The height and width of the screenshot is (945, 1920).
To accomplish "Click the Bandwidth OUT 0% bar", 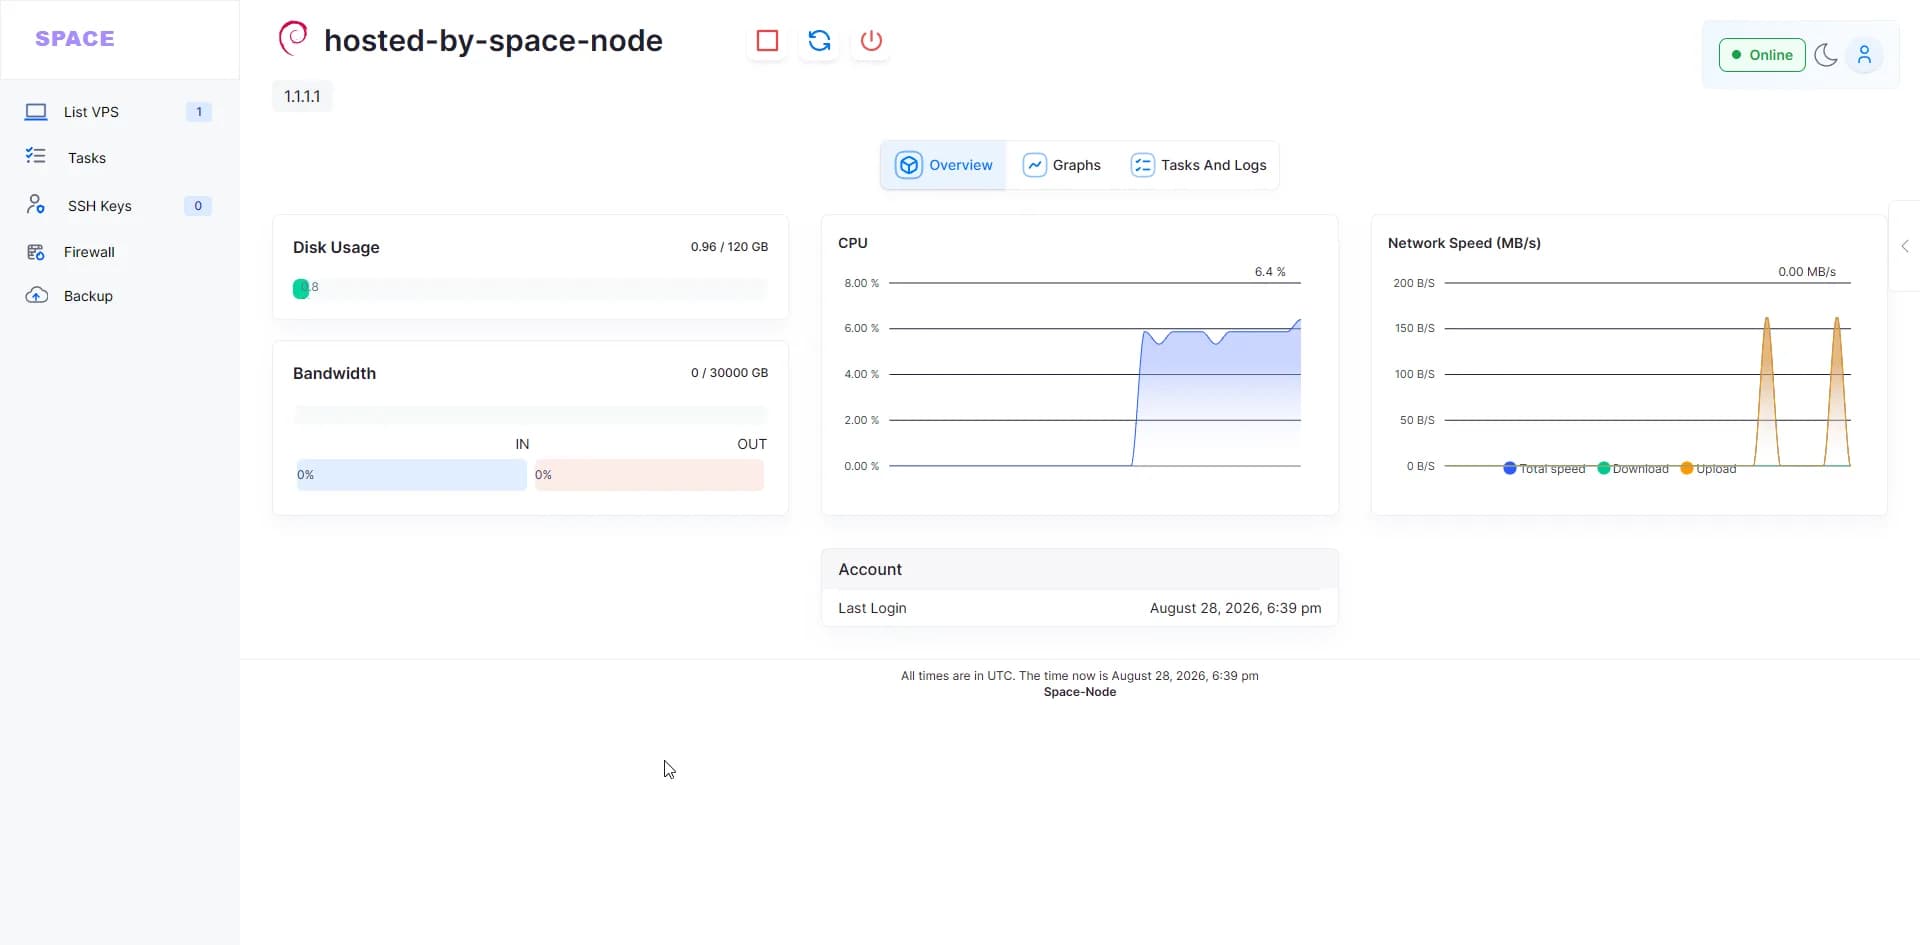I will pyautogui.click(x=648, y=475).
